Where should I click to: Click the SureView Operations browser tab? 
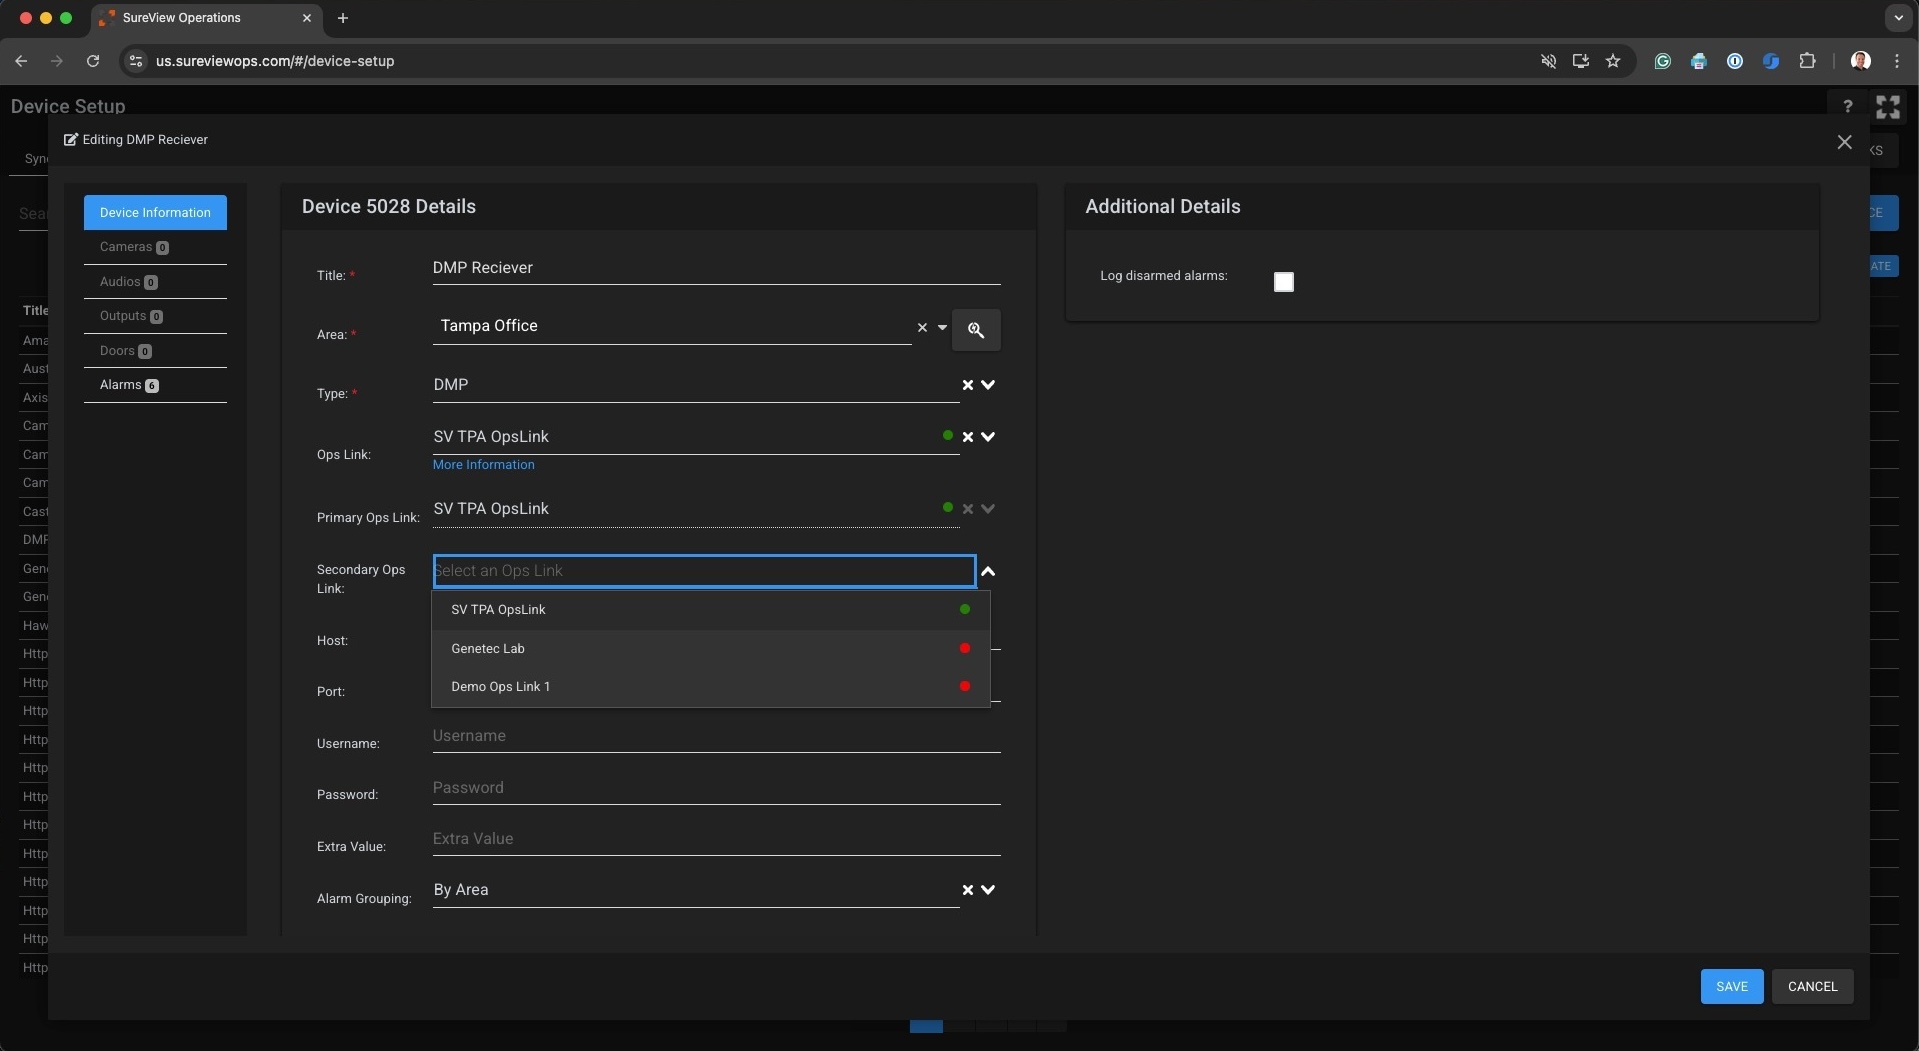[x=205, y=18]
